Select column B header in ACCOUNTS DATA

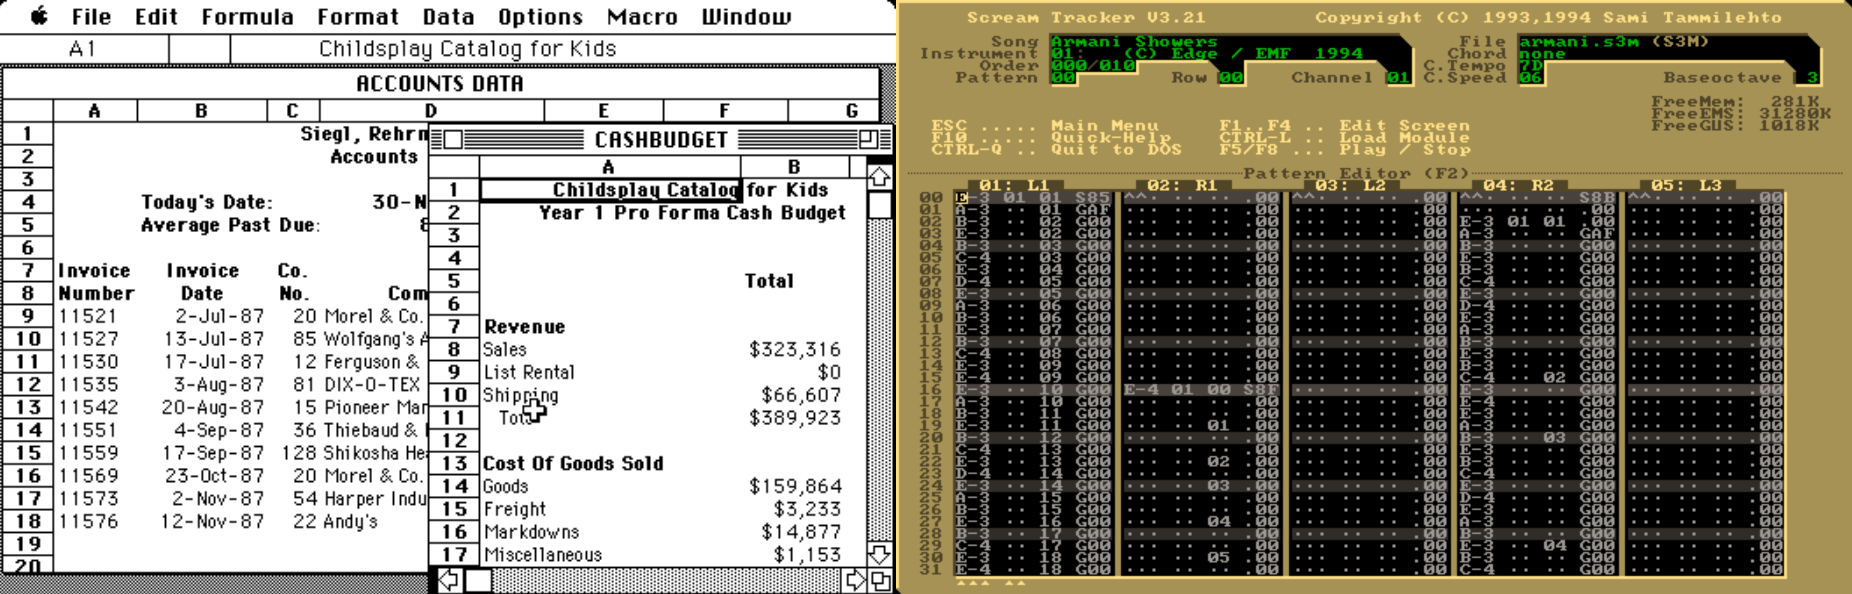click(202, 111)
